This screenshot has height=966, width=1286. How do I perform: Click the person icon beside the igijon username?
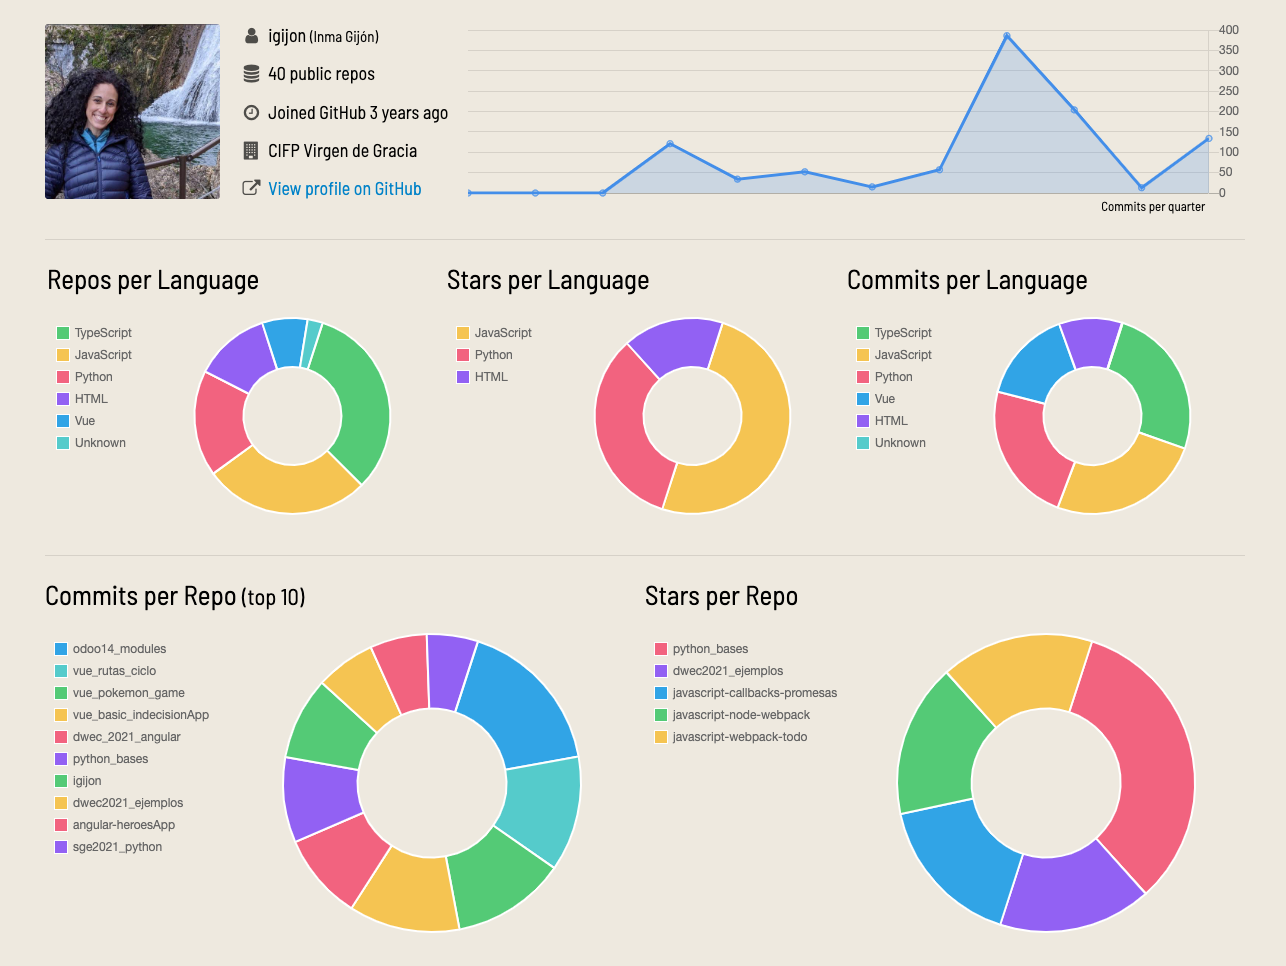252,35
